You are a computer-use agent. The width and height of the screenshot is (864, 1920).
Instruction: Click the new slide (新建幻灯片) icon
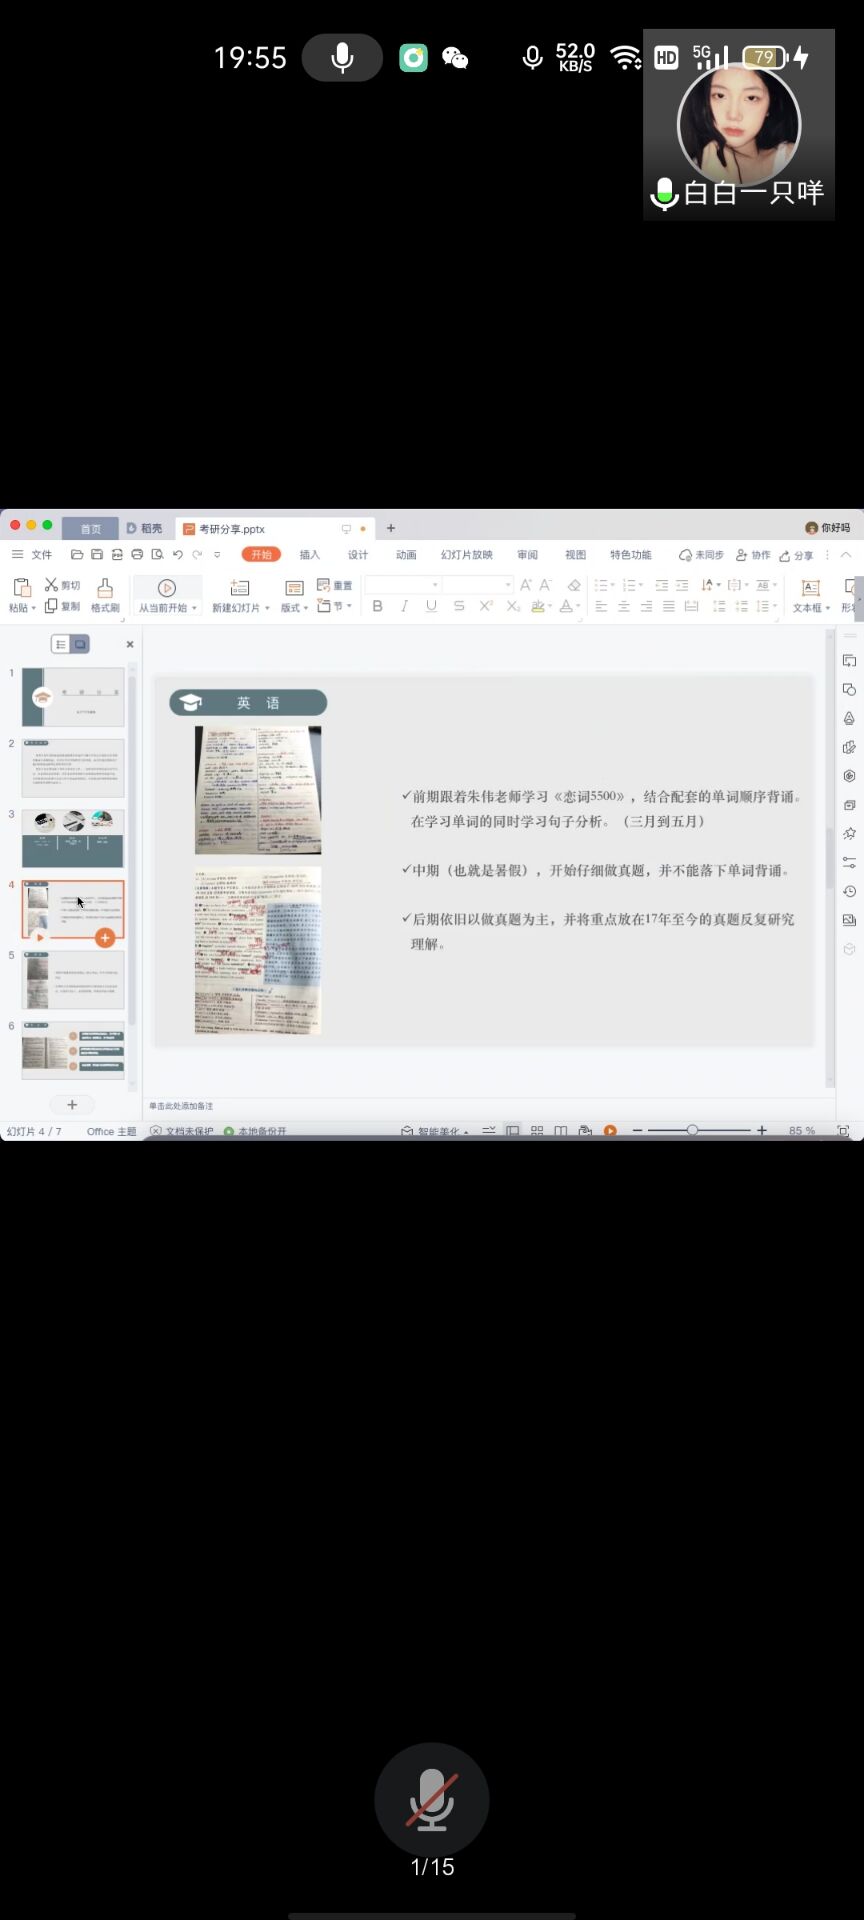pos(239,588)
